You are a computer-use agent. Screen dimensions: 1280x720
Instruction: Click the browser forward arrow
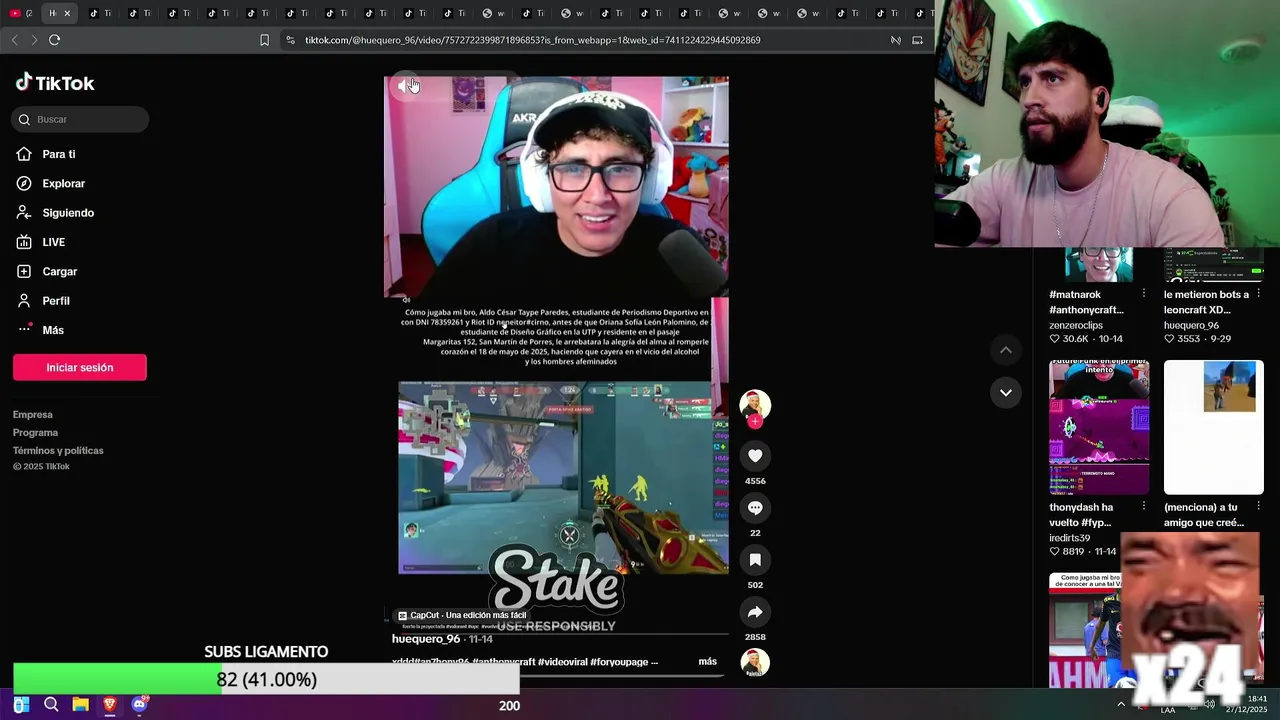pyautogui.click(x=33, y=40)
